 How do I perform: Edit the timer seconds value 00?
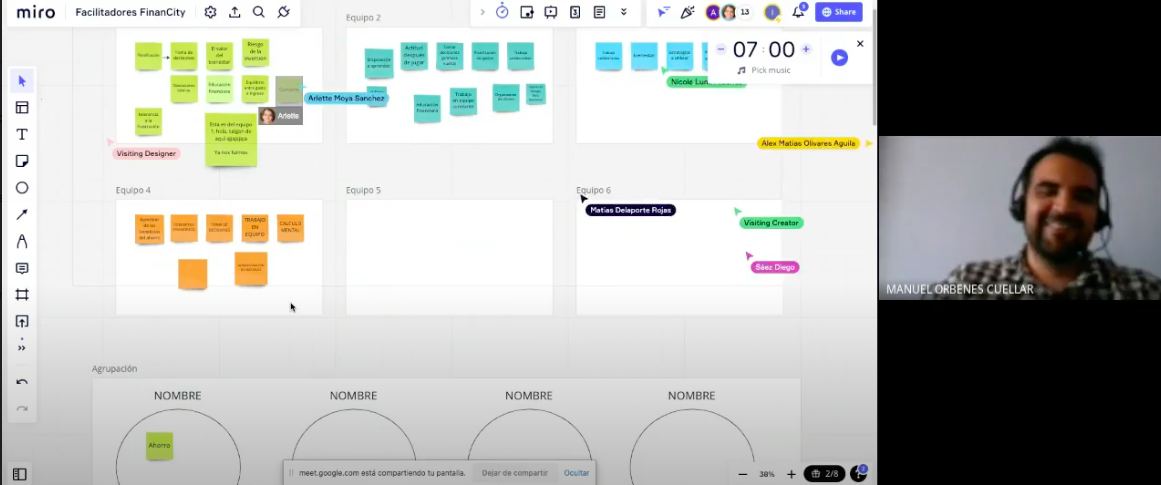point(781,50)
